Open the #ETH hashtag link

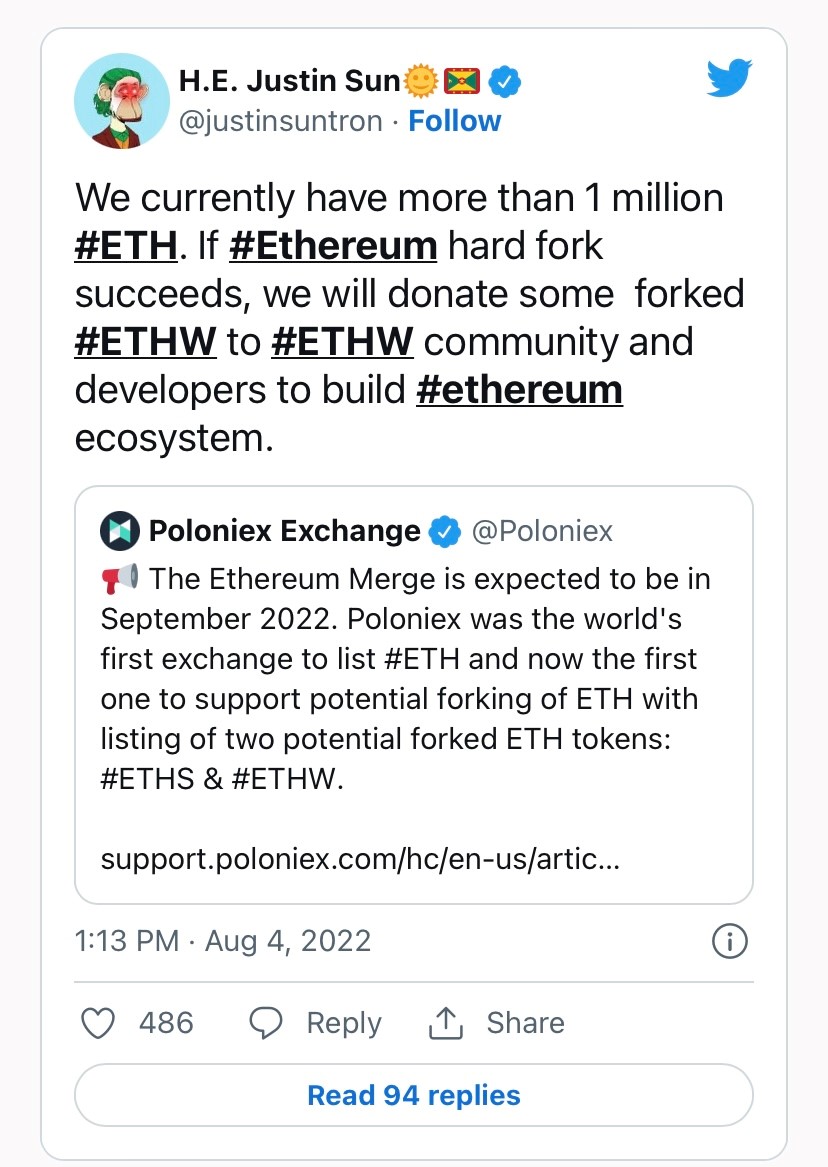coord(126,246)
